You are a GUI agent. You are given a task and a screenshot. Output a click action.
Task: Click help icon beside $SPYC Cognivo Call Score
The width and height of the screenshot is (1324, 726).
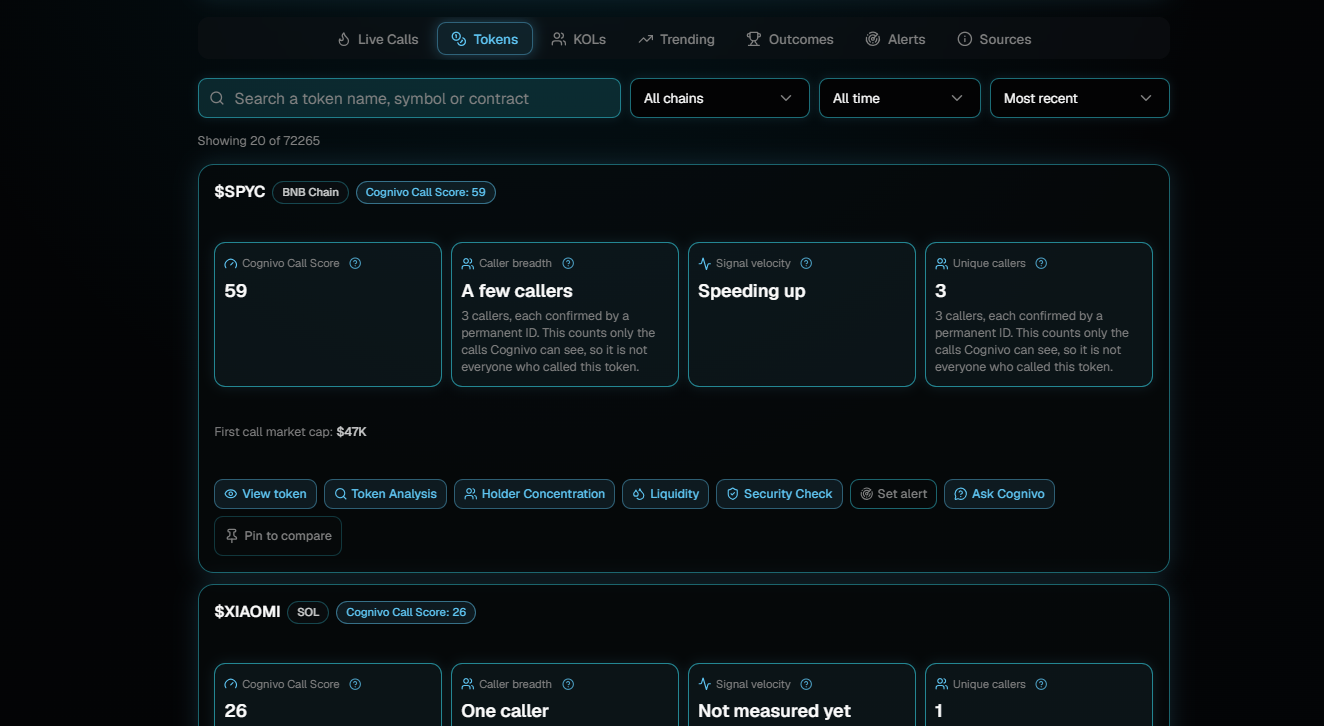[x=355, y=263]
